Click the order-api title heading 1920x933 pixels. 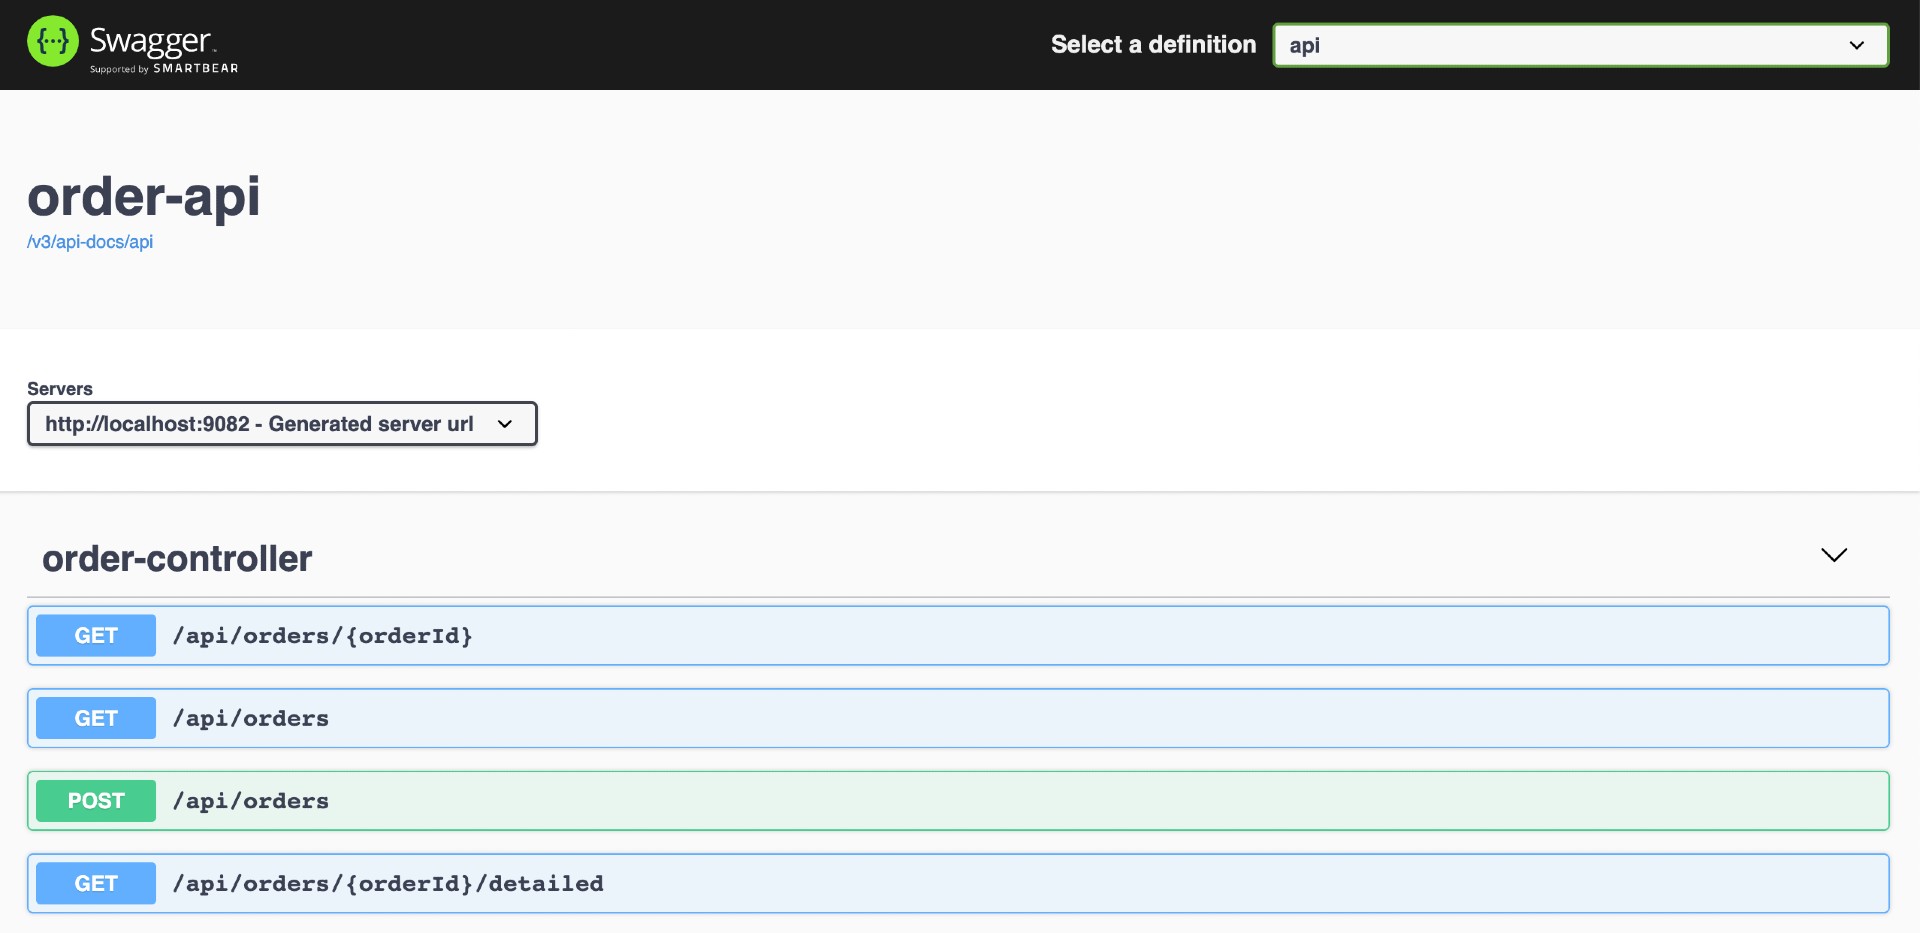tap(144, 196)
